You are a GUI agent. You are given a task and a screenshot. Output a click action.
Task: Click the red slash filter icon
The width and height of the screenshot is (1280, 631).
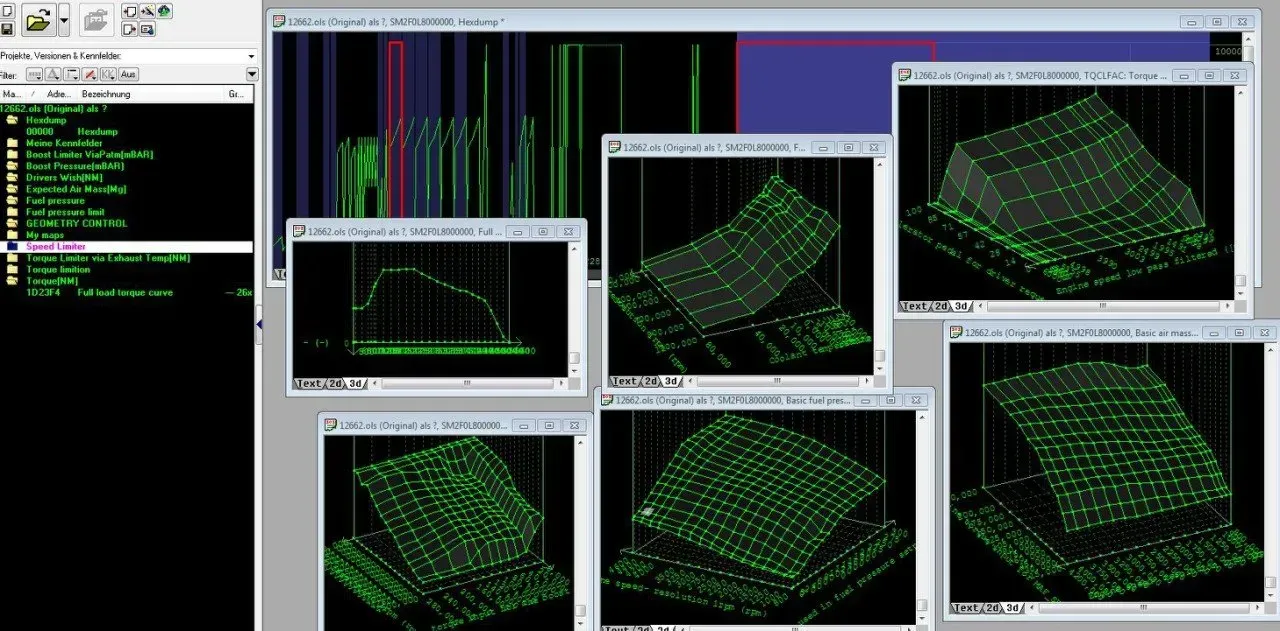(90, 74)
